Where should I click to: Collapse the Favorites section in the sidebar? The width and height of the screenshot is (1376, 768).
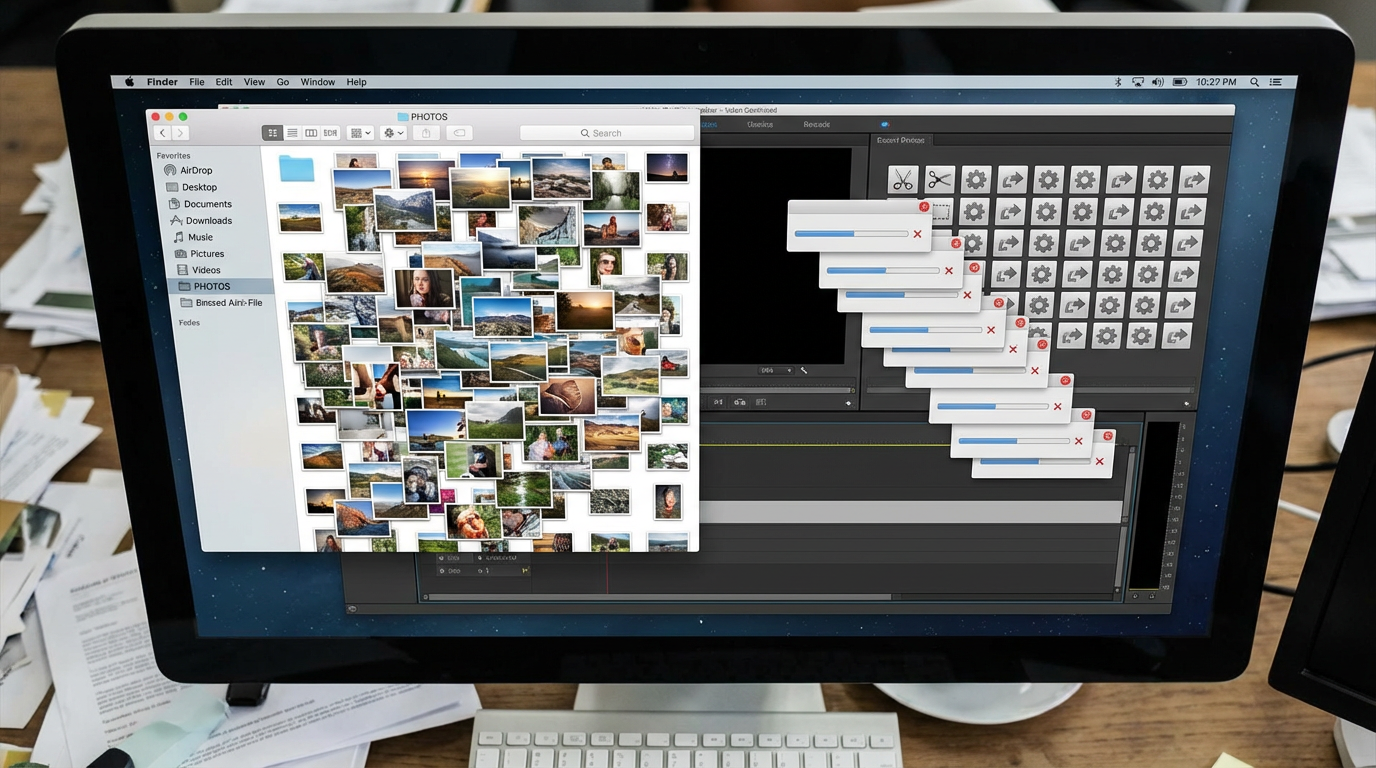tap(173, 155)
